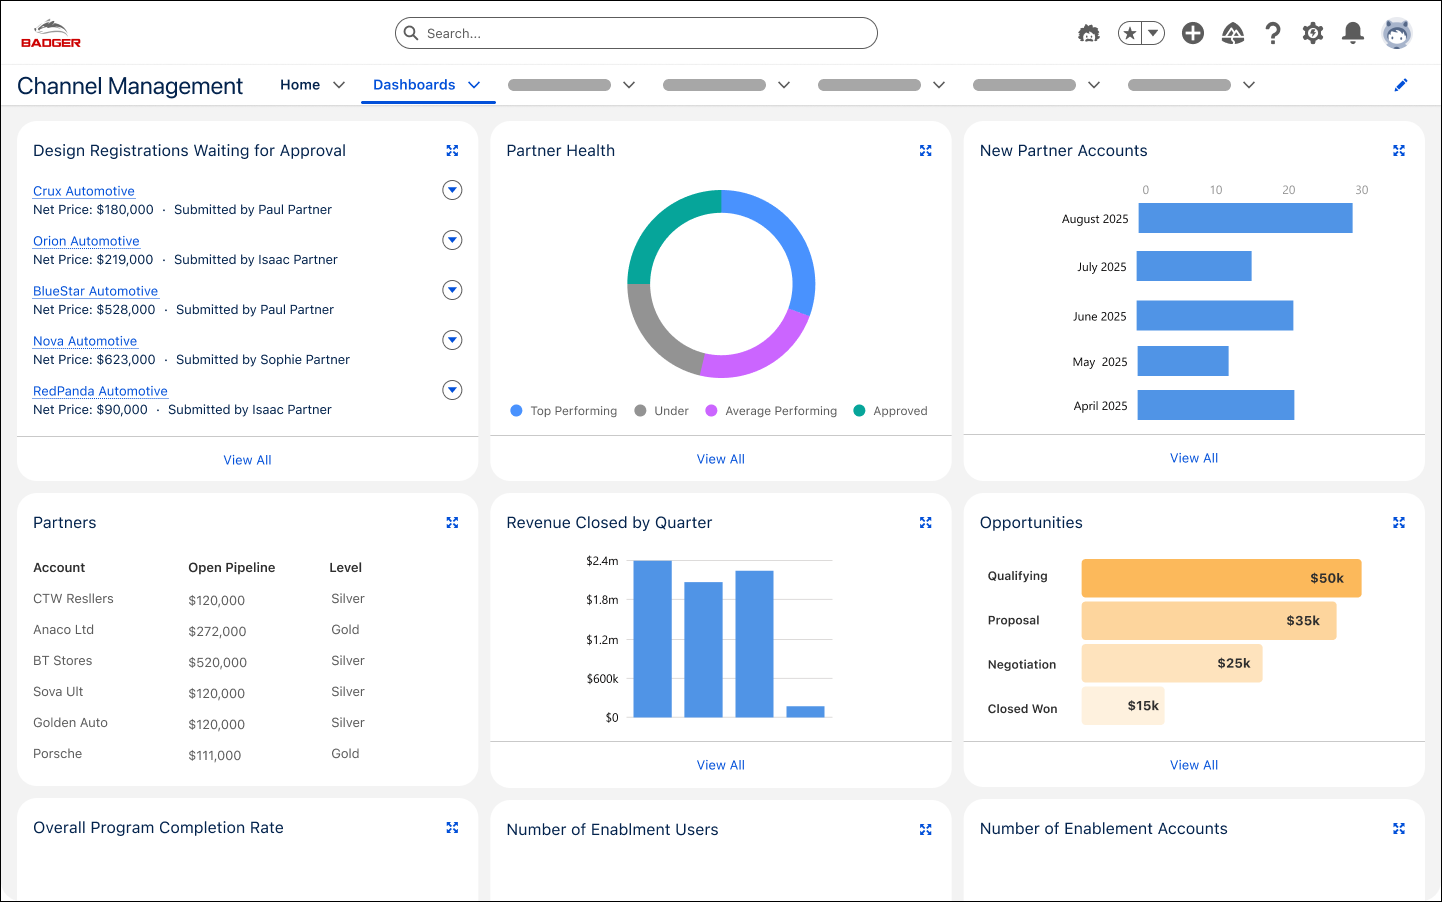The height and width of the screenshot is (902, 1442).
Task: Expand Revenue Closed by Quarter card
Action: point(925,522)
